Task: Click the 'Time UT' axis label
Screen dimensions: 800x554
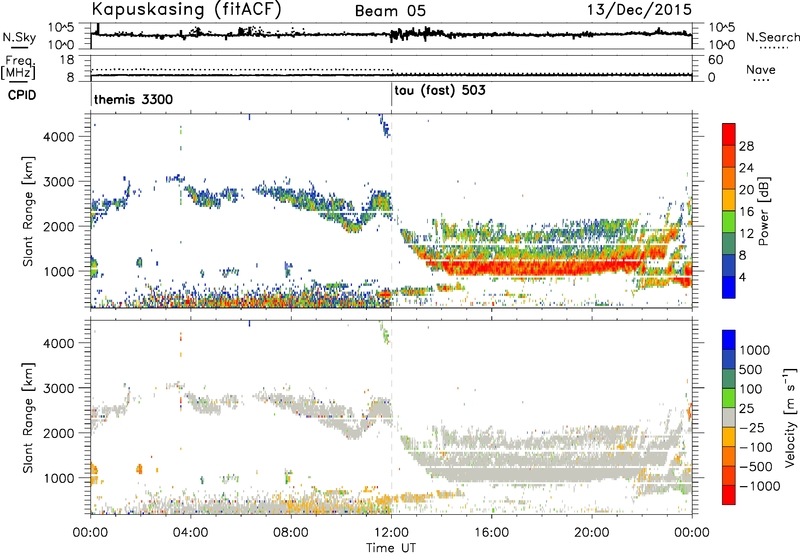Action: 391,548
